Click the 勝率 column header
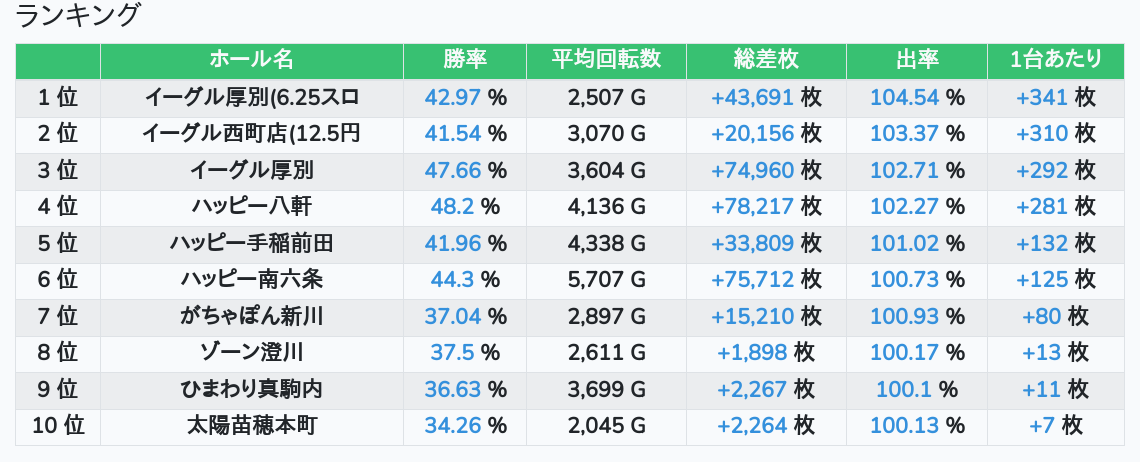Screen dimensions: 1140x462 click(464, 60)
